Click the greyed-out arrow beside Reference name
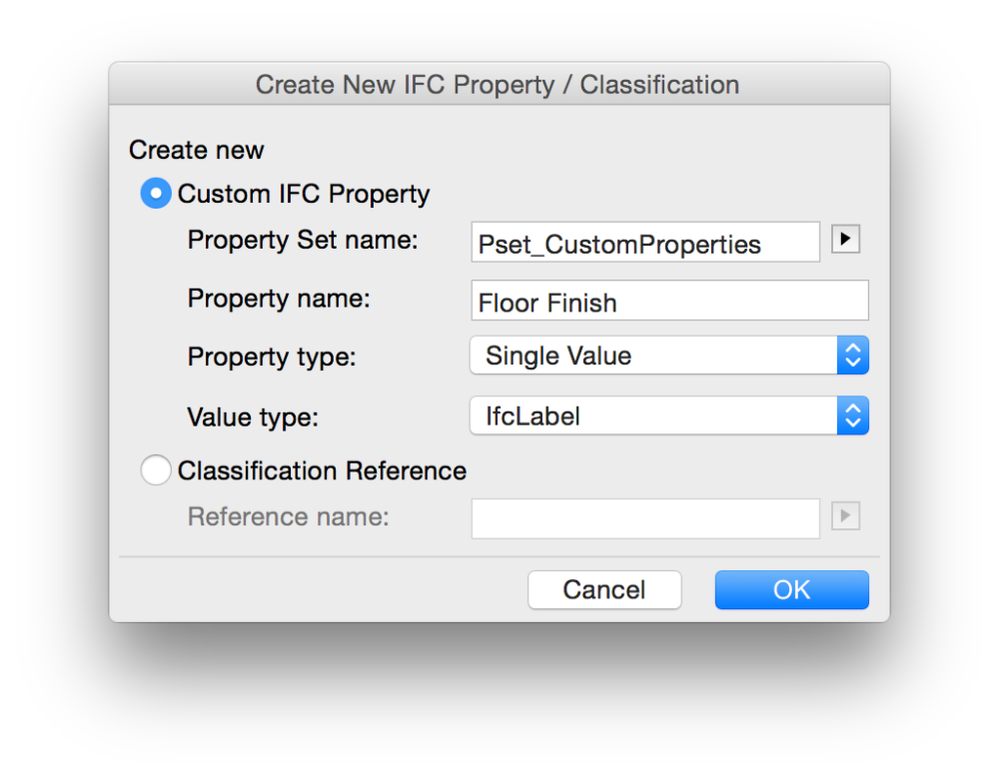Screen dimensions: 999x778 (845, 516)
